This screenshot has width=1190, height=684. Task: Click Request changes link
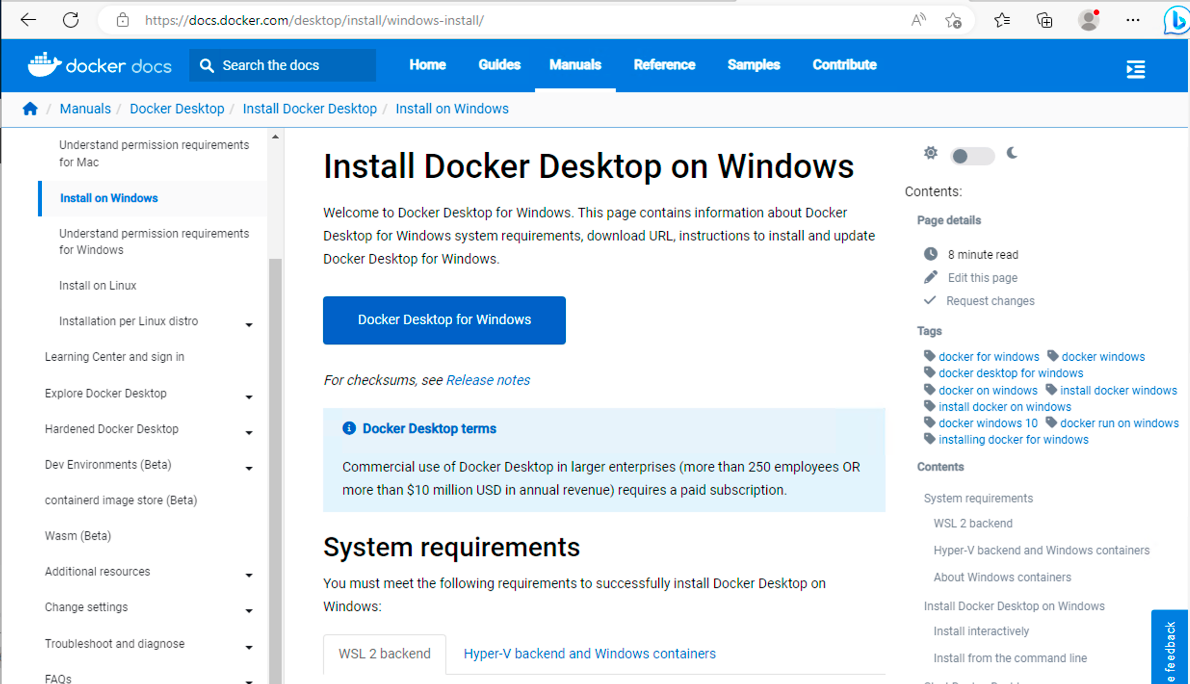pos(990,301)
